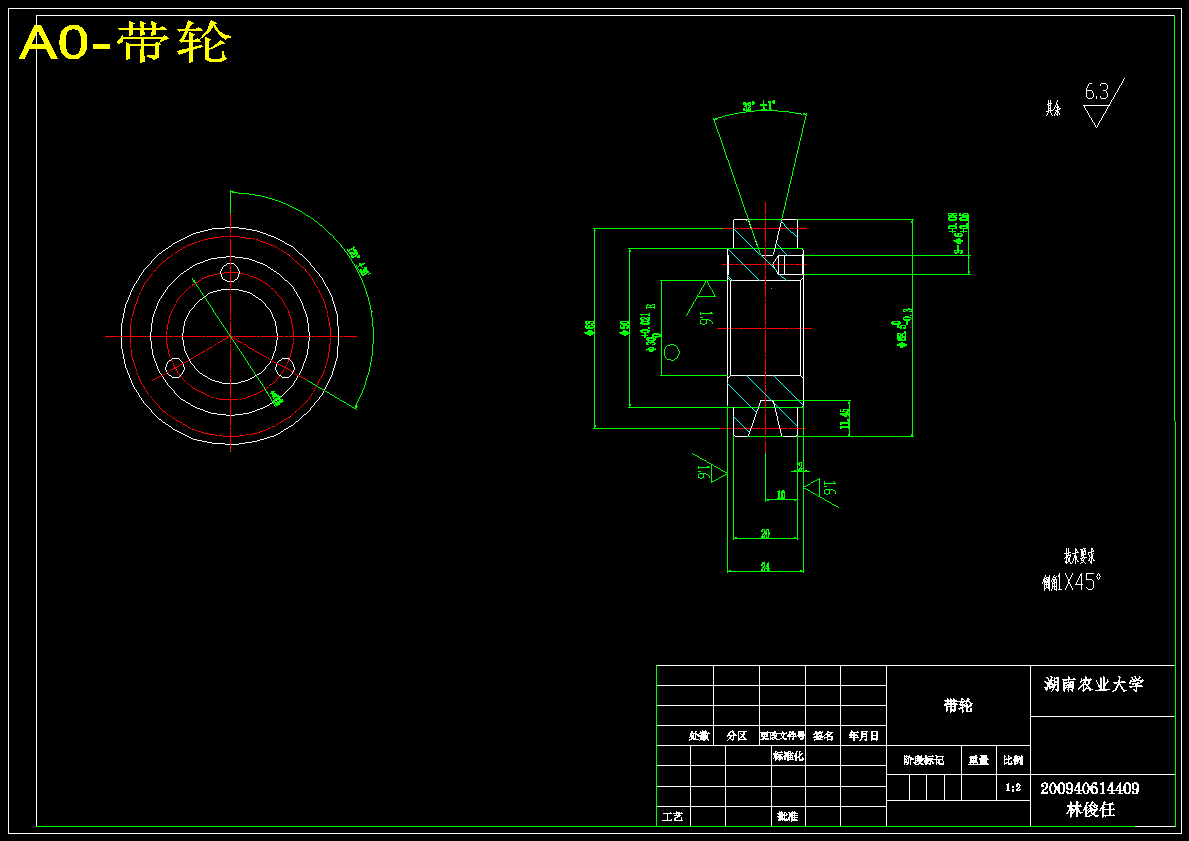The height and width of the screenshot is (841, 1189).
Task: Click the "1:2" scale value cell
Action: tap(1013, 788)
